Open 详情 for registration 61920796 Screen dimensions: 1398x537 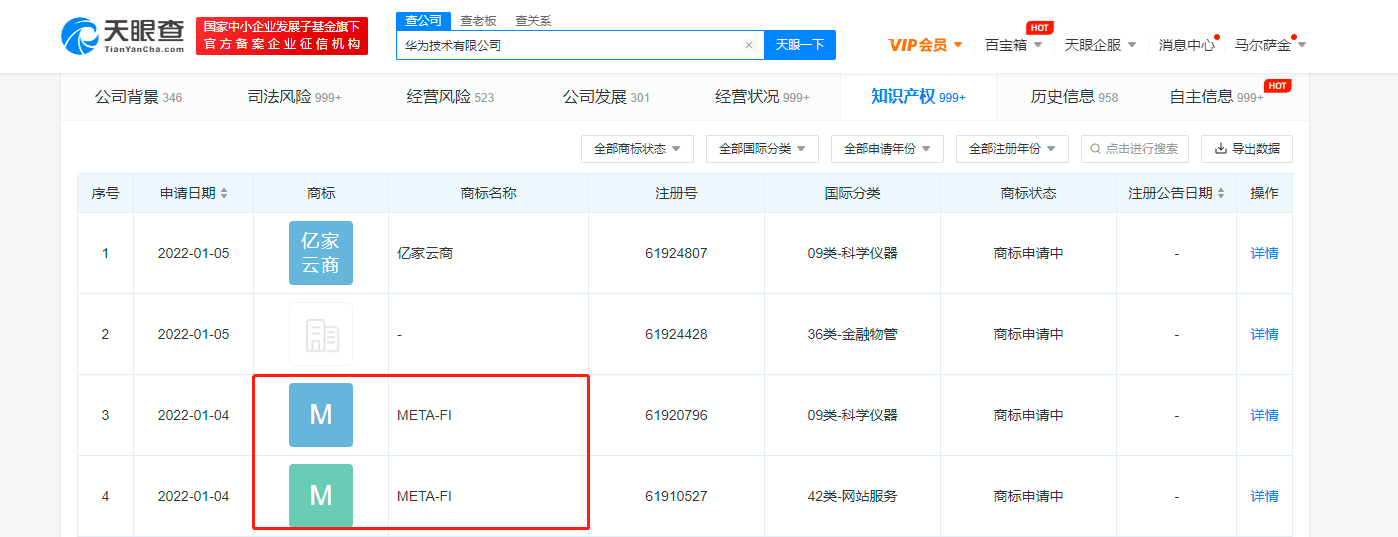pyautogui.click(x=1264, y=415)
